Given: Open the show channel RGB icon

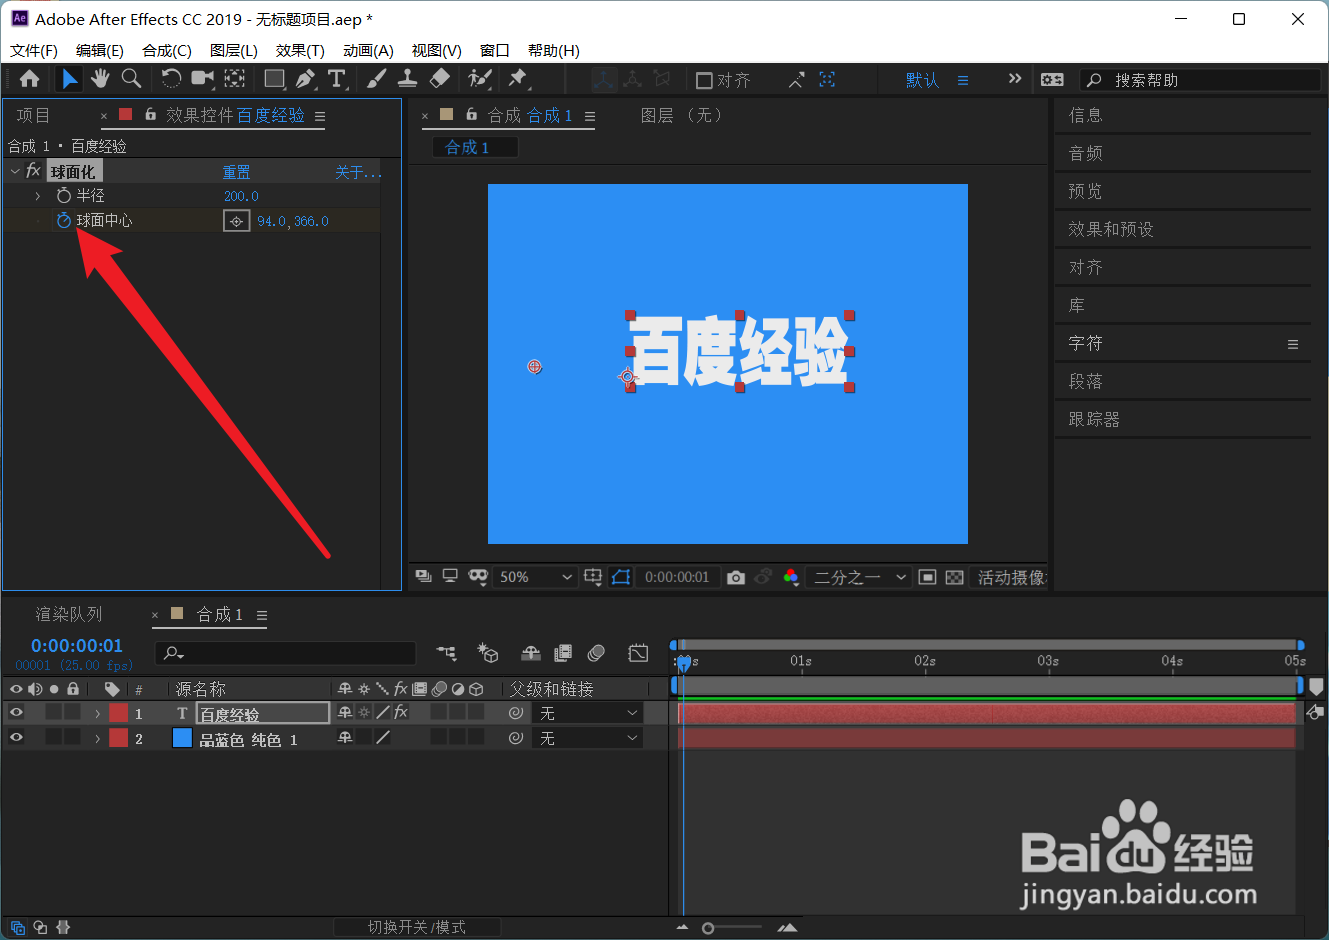Looking at the screenshot, I should [x=791, y=577].
